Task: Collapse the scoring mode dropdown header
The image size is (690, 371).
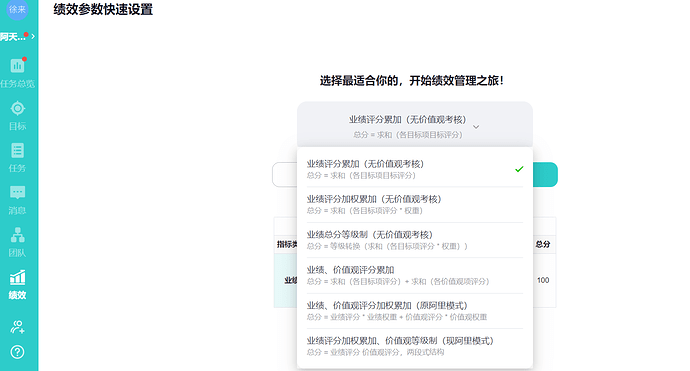Action: coord(415,125)
